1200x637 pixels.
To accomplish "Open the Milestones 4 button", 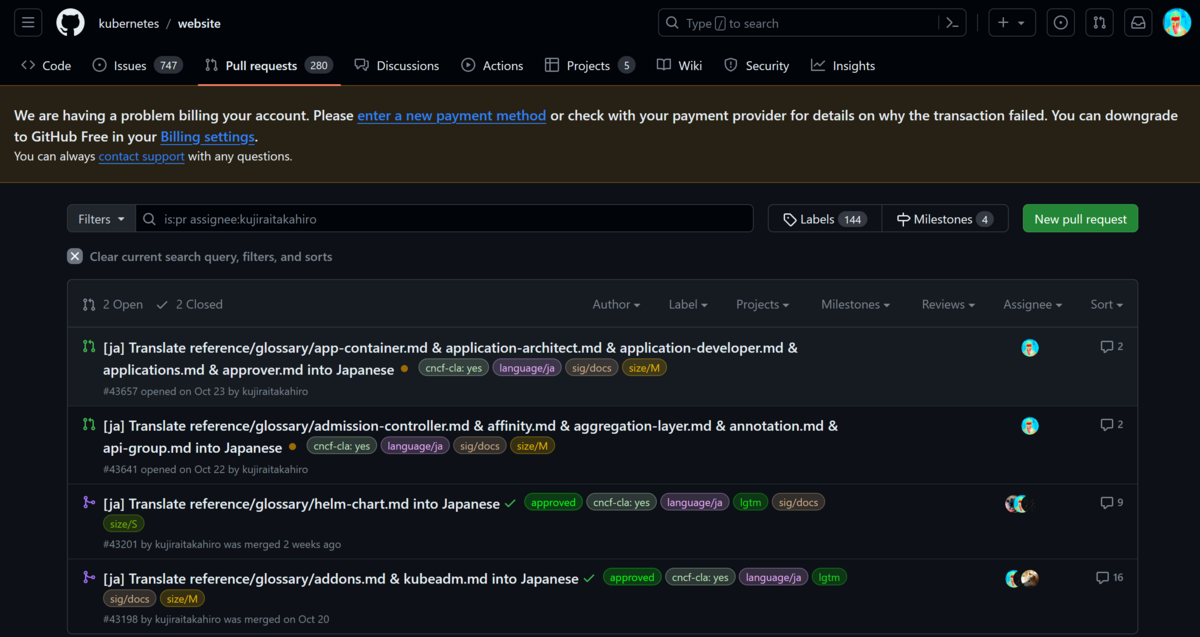I will pyautogui.click(x=945, y=219).
